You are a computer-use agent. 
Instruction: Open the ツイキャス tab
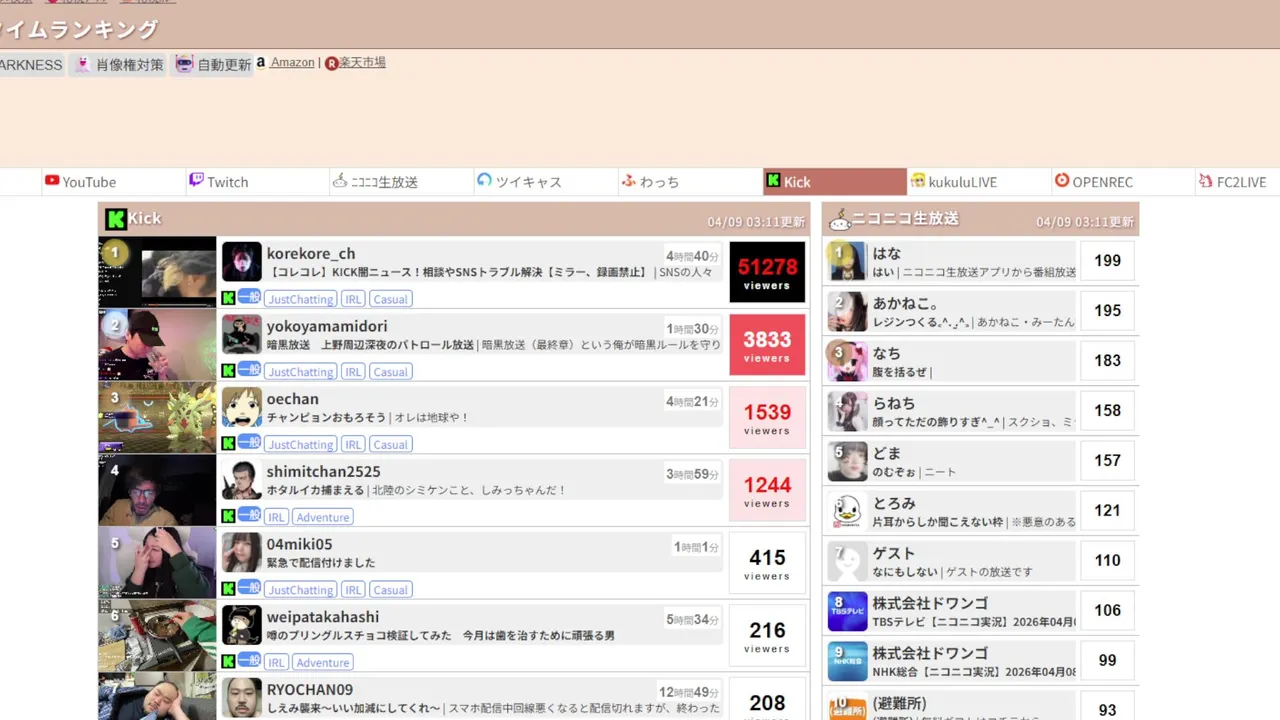pos(546,182)
